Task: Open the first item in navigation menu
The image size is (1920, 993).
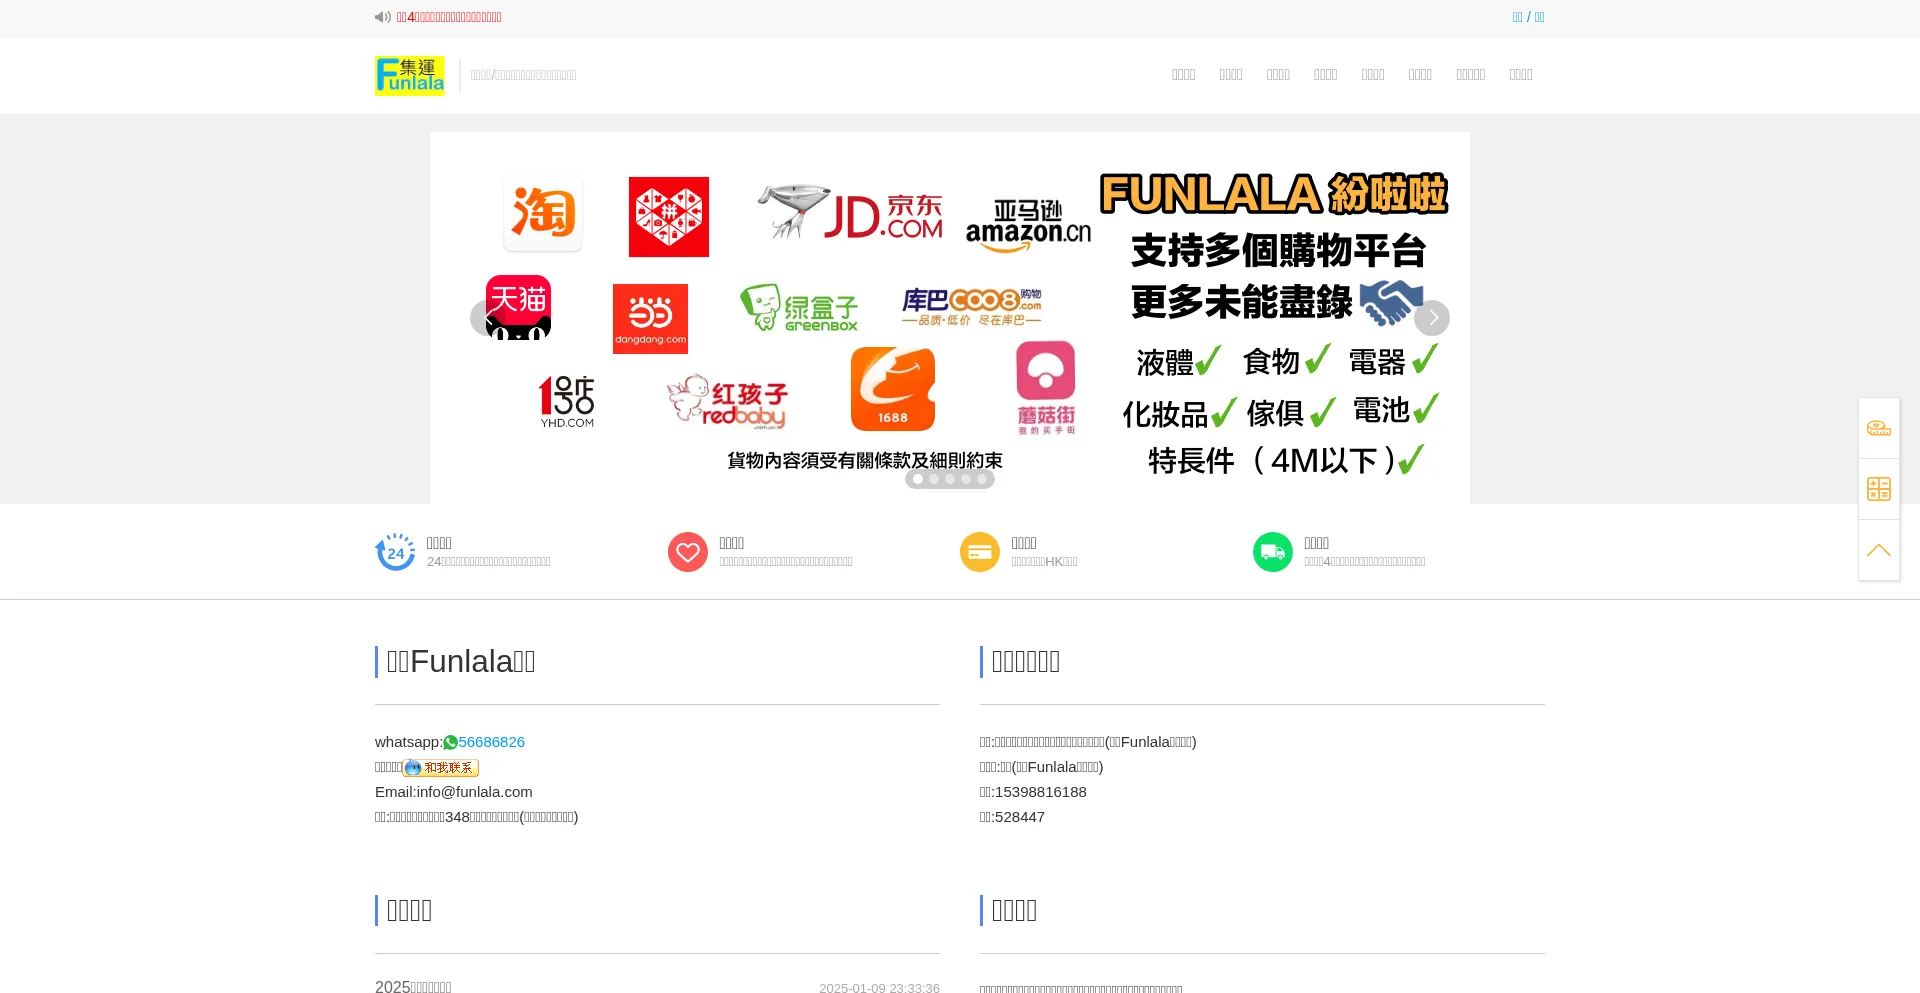Action: (1183, 75)
